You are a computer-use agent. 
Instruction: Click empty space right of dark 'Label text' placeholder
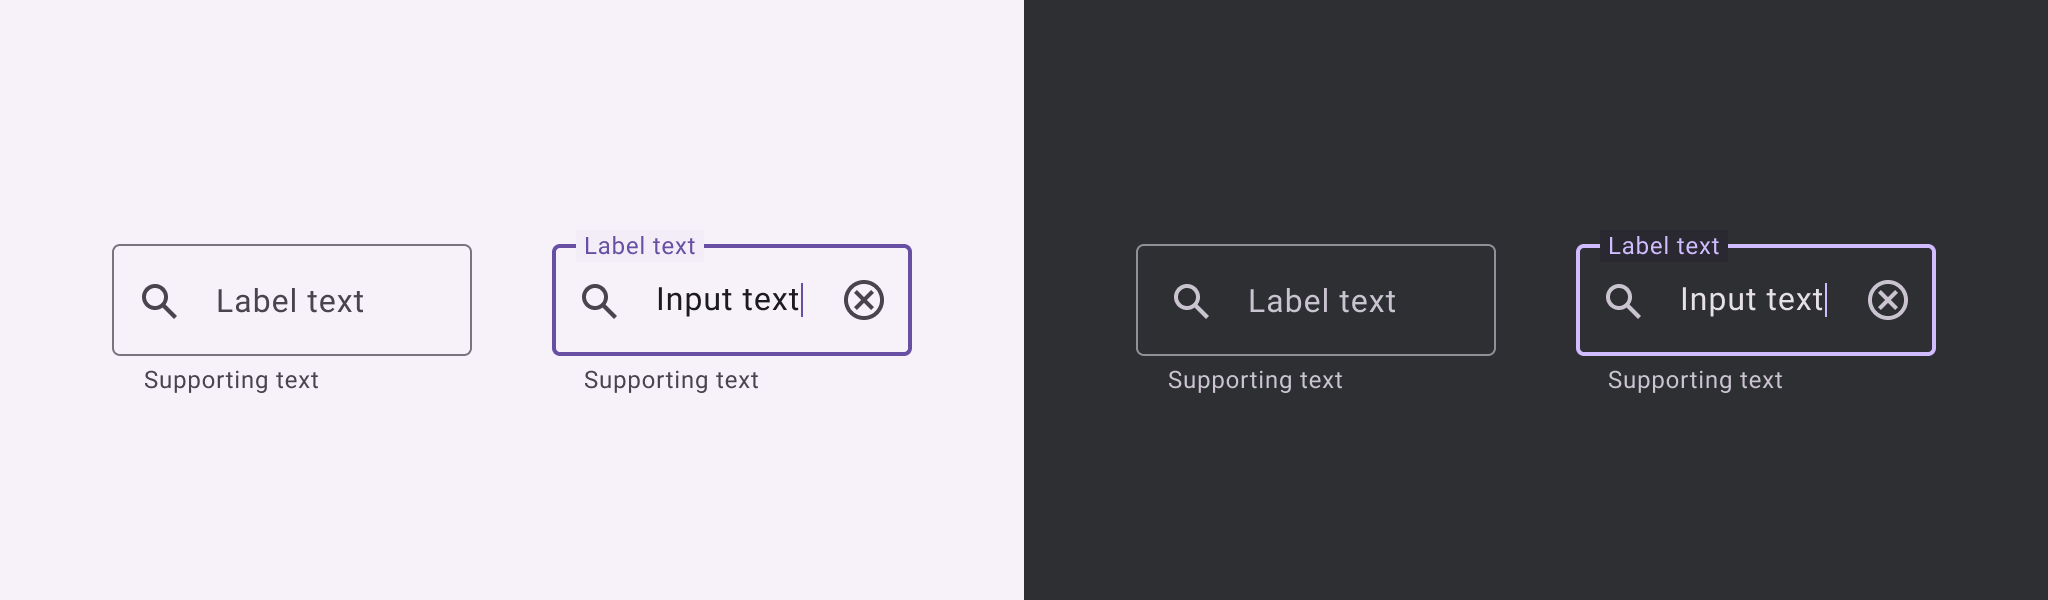tap(1448, 301)
